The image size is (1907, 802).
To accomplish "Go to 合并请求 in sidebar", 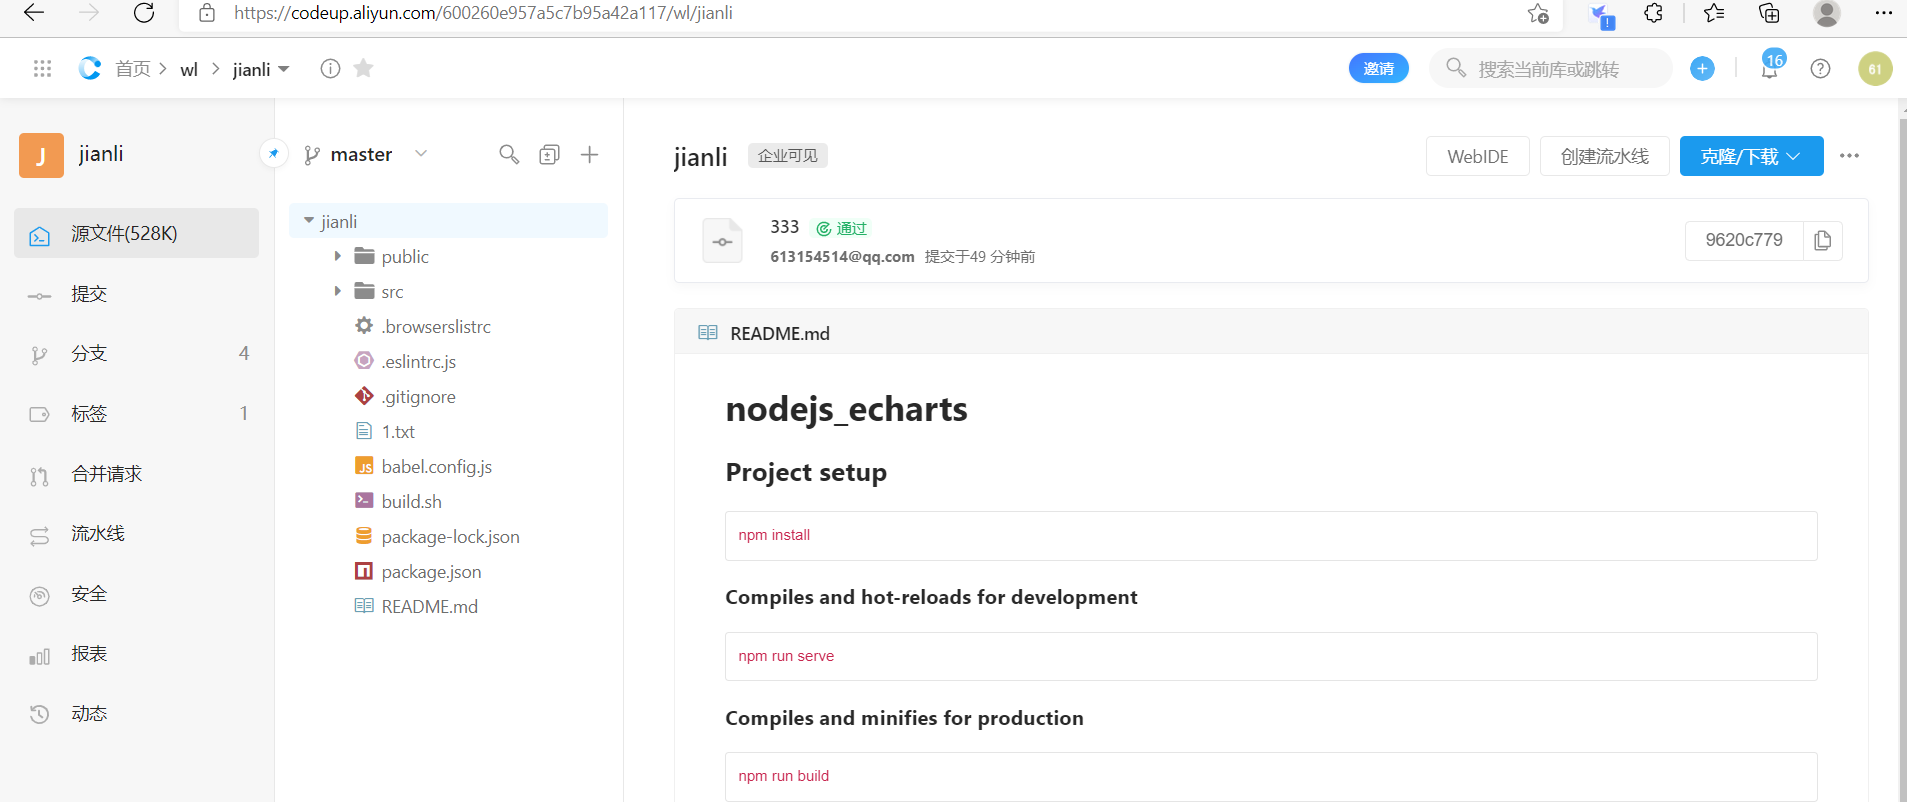I will point(106,474).
